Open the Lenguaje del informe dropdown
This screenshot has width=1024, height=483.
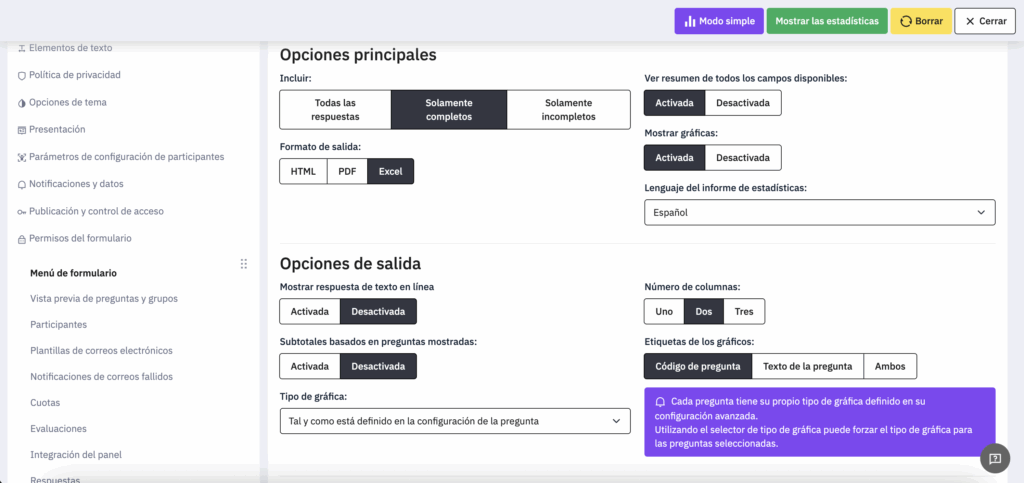819,212
